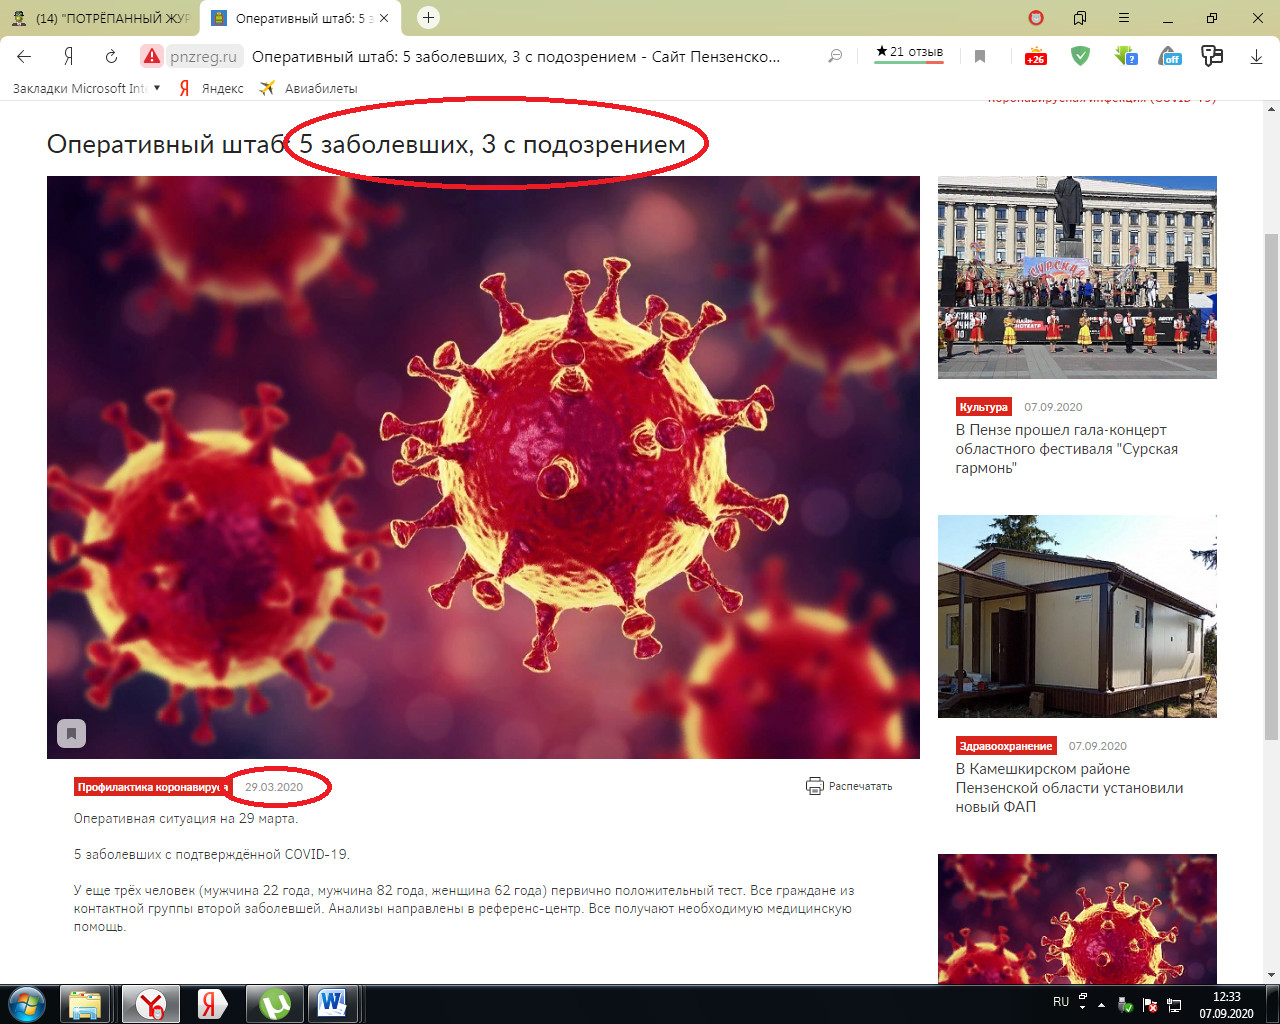This screenshot has height=1024, width=1280.
Task: Open the cloud 'off' VPN extension
Action: point(1170,56)
